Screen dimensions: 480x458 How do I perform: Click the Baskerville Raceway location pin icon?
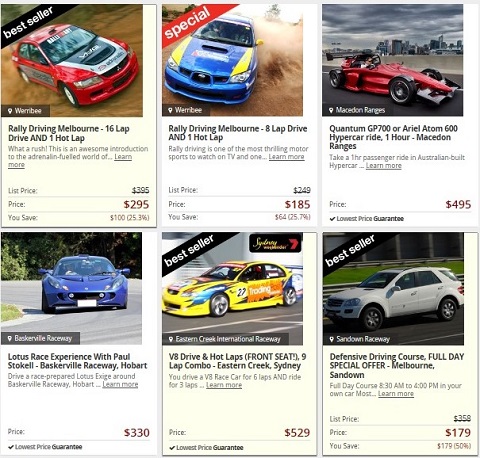[10, 338]
